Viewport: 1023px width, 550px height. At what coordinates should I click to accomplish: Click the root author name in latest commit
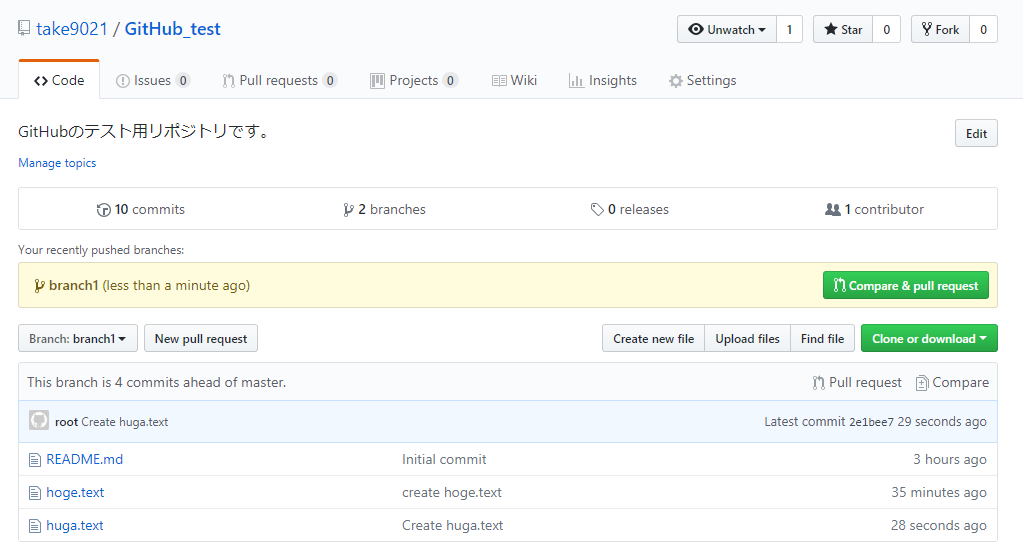67,422
